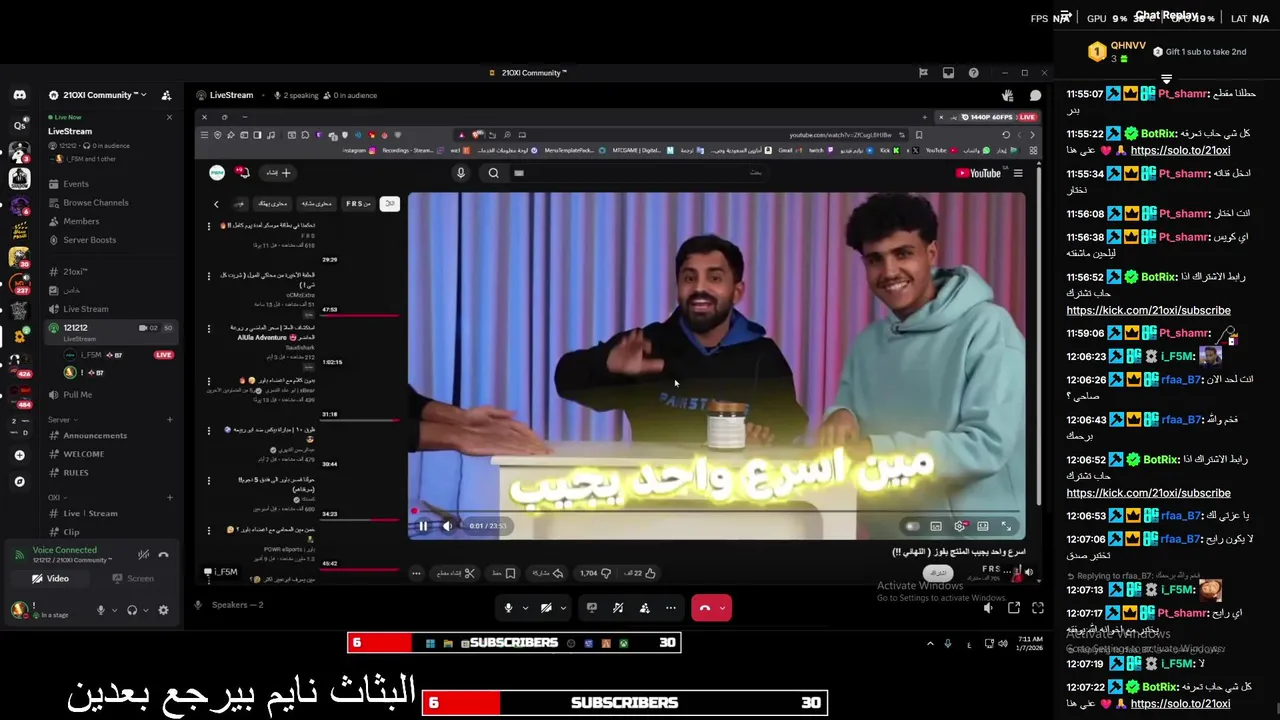Screen dimensions: 1280x720
Task: Toggle YouTube autoplay switch
Action: 912,526
